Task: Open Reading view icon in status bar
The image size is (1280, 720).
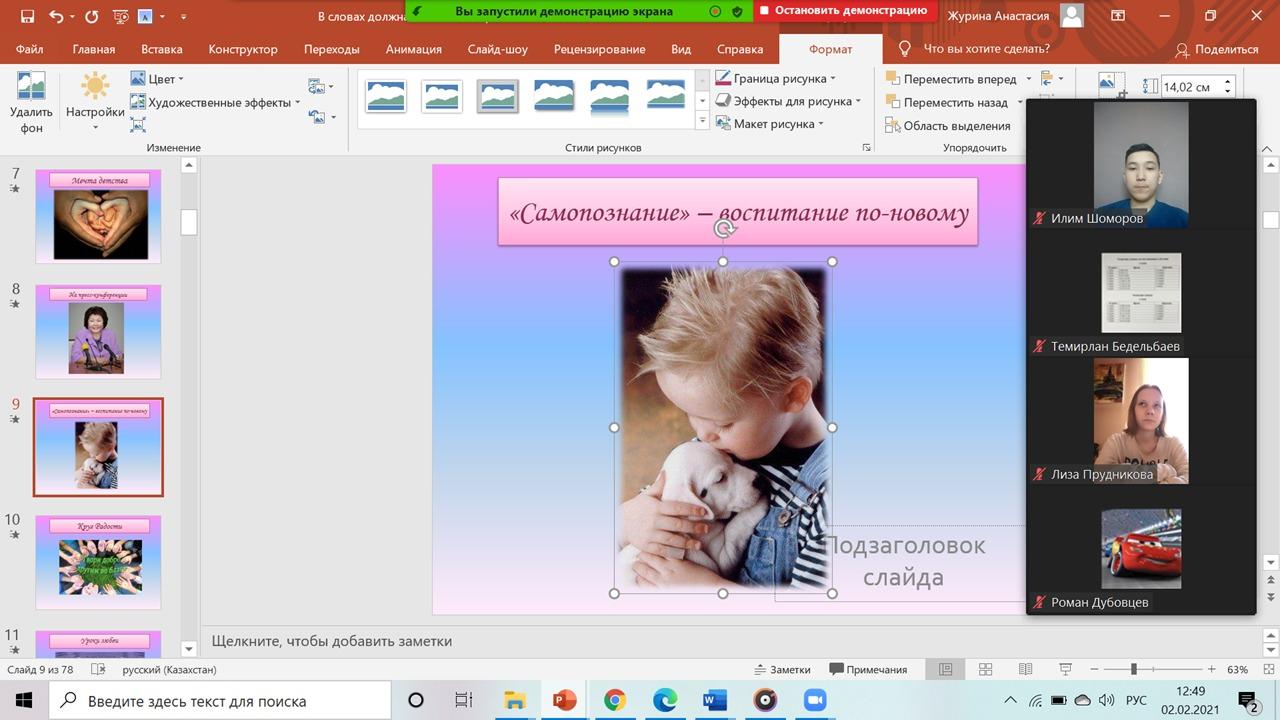Action: point(1025,669)
